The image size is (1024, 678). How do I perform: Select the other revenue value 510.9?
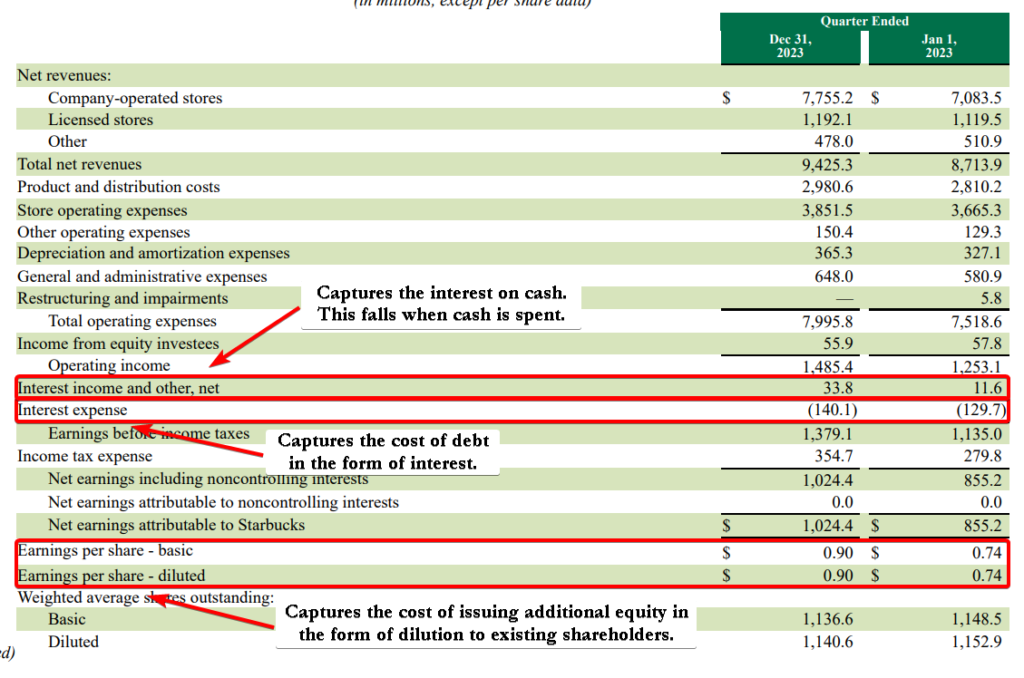983,142
